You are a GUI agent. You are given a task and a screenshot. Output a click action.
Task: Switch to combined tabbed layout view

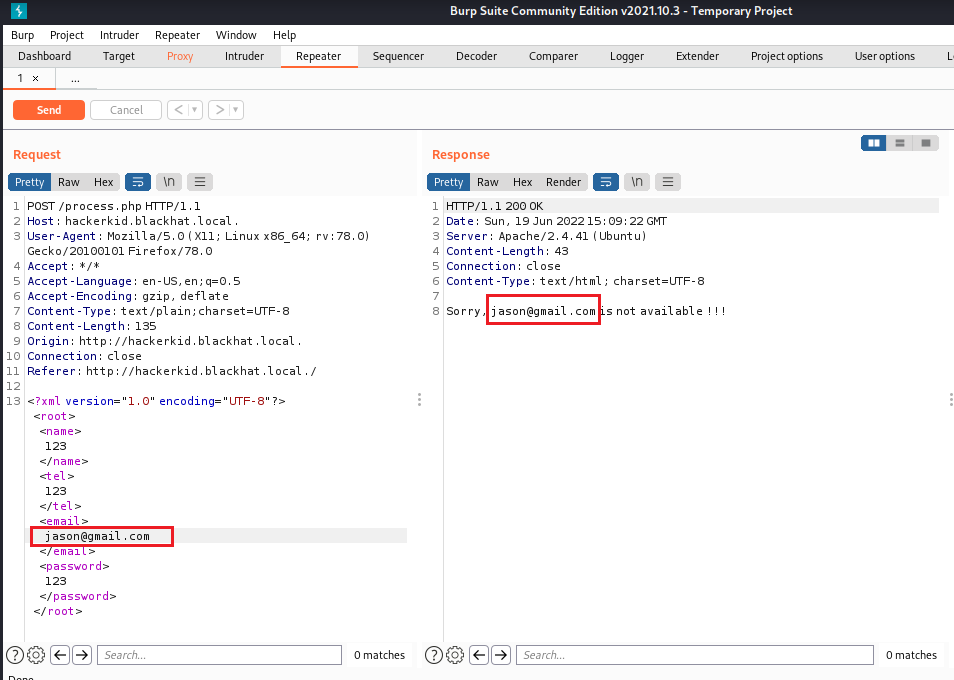[x=926, y=143]
